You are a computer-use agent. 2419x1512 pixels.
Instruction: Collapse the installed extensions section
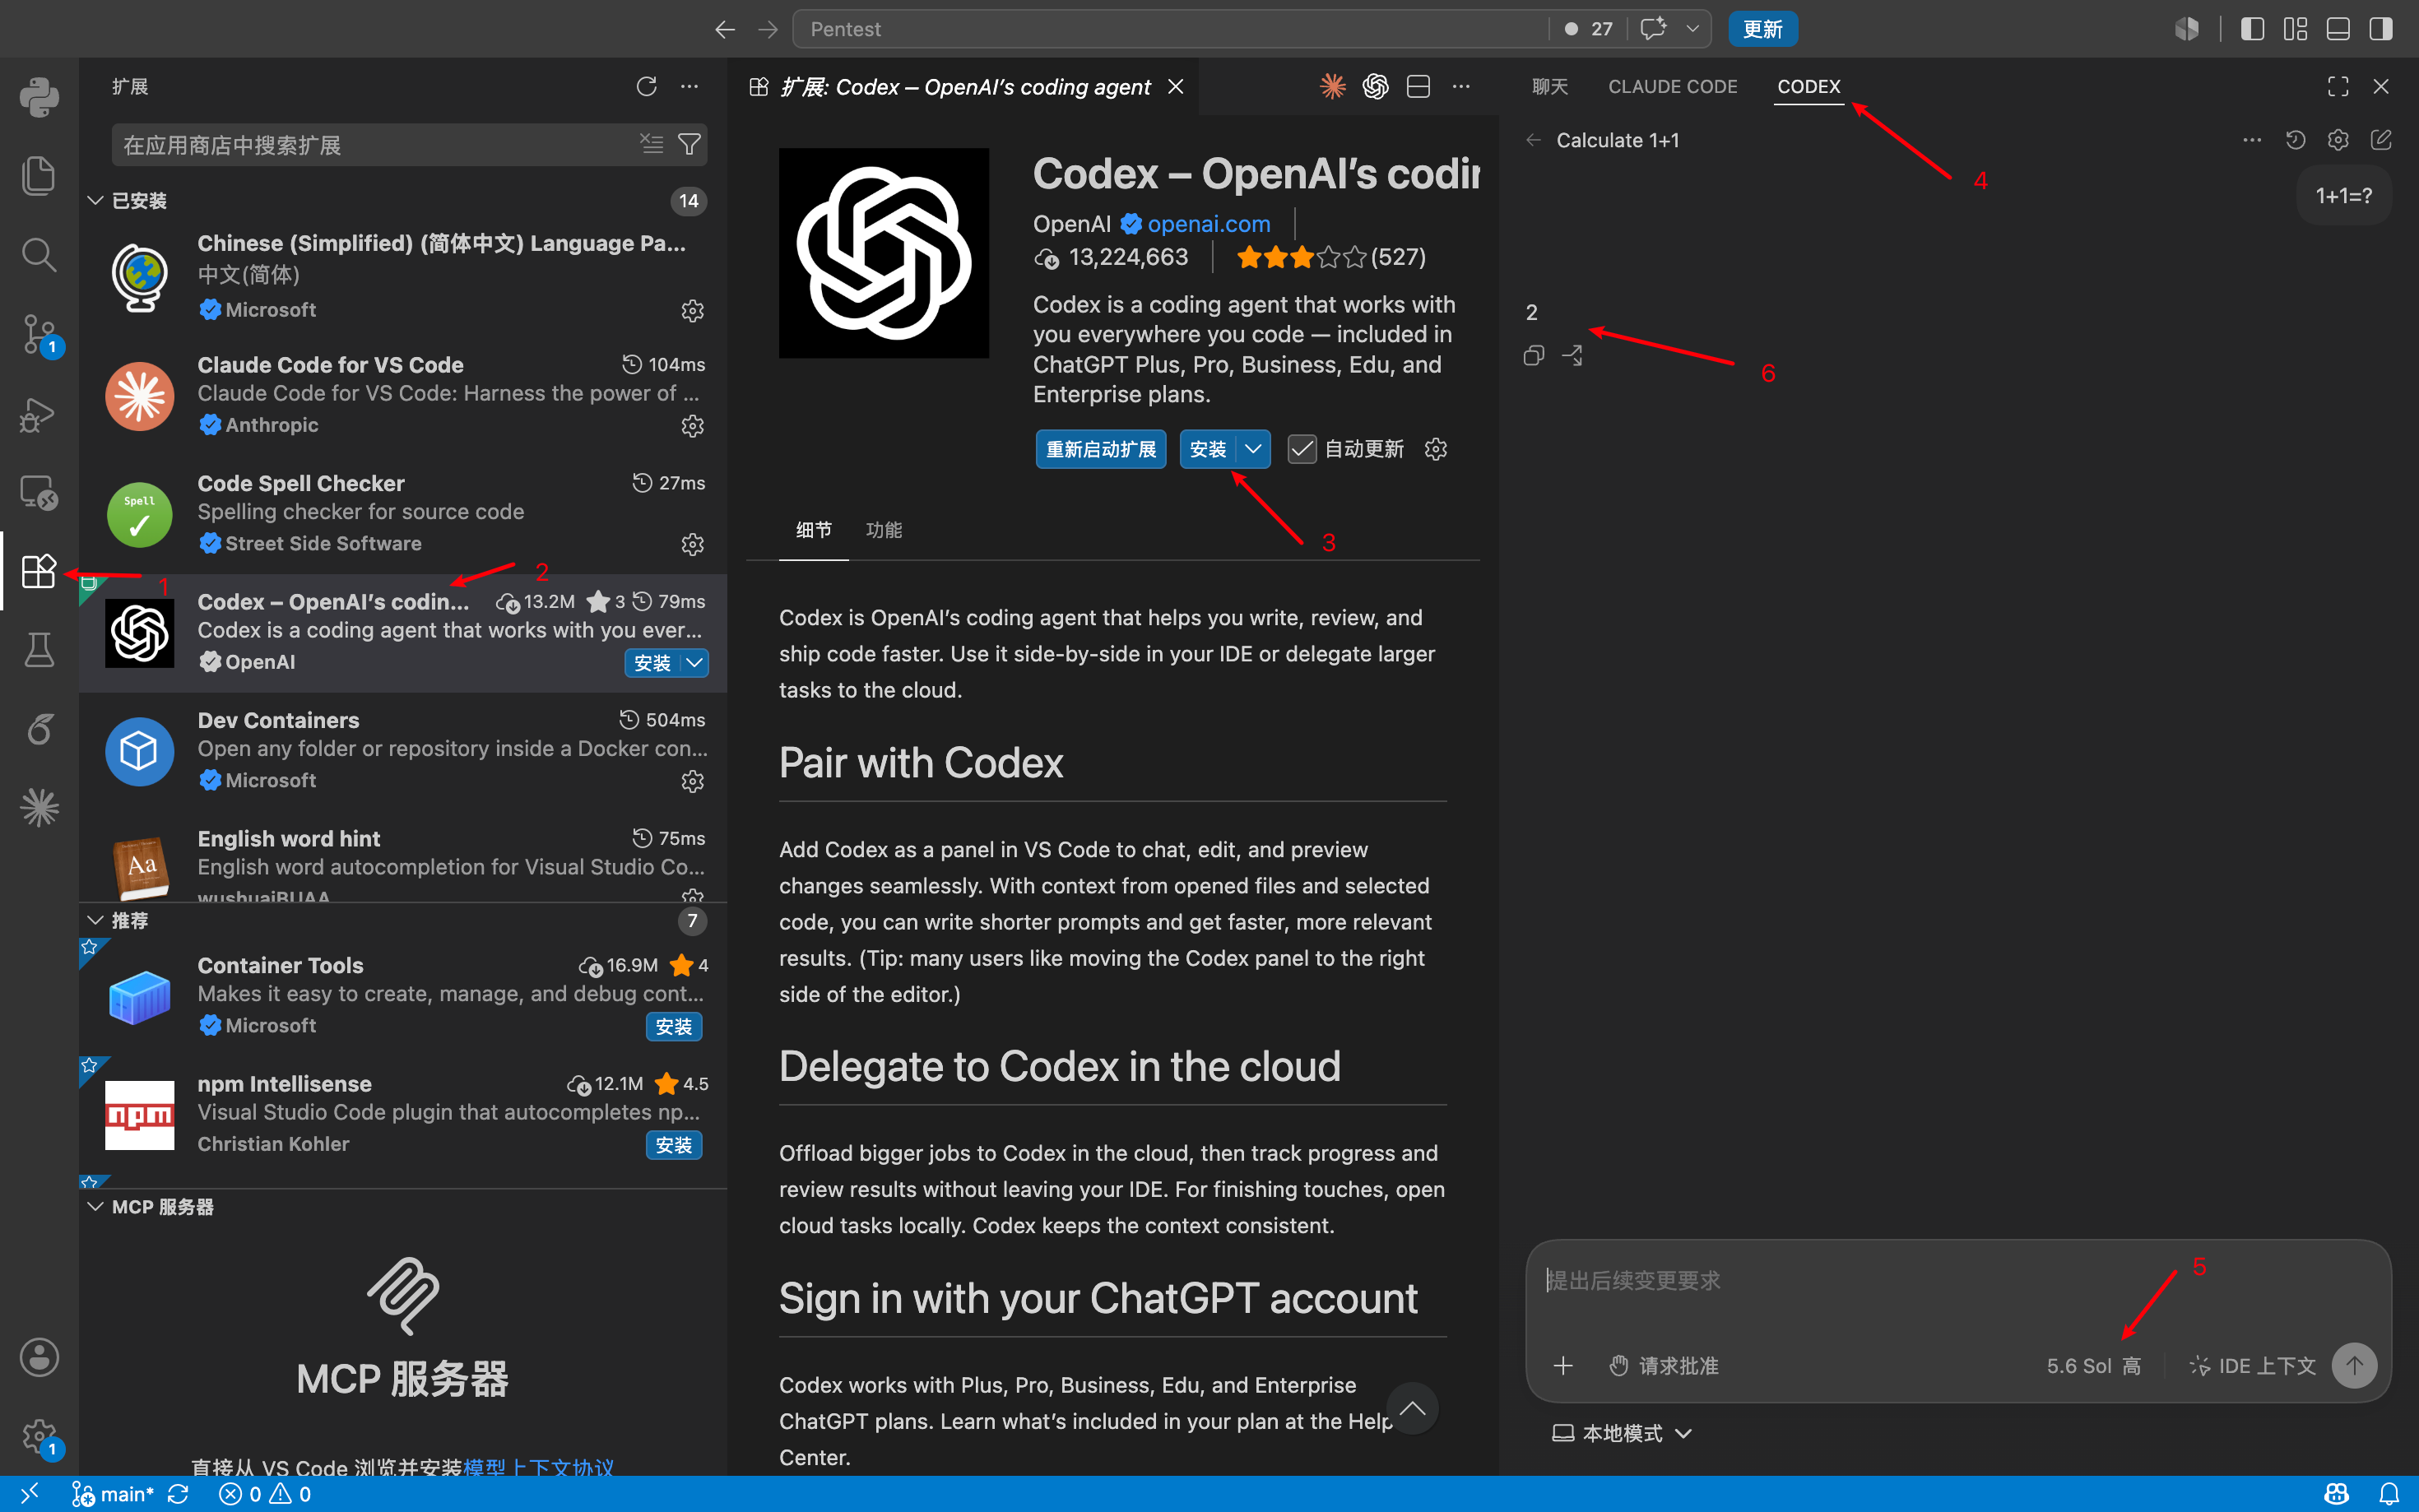[x=96, y=201]
